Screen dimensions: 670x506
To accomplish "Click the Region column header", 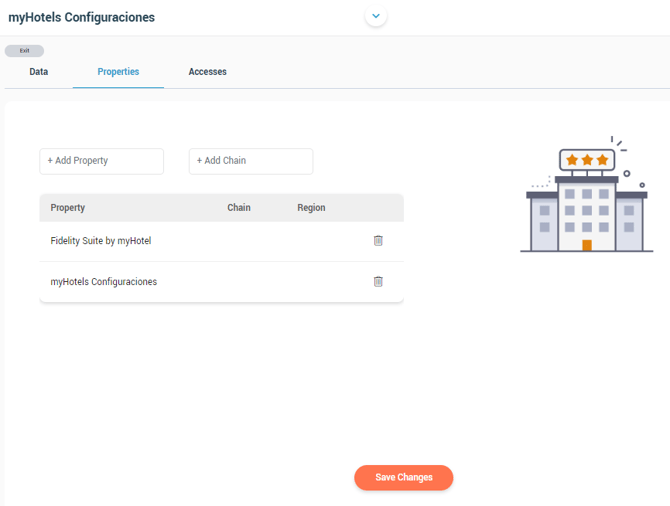I will pyautogui.click(x=311, y=208).
